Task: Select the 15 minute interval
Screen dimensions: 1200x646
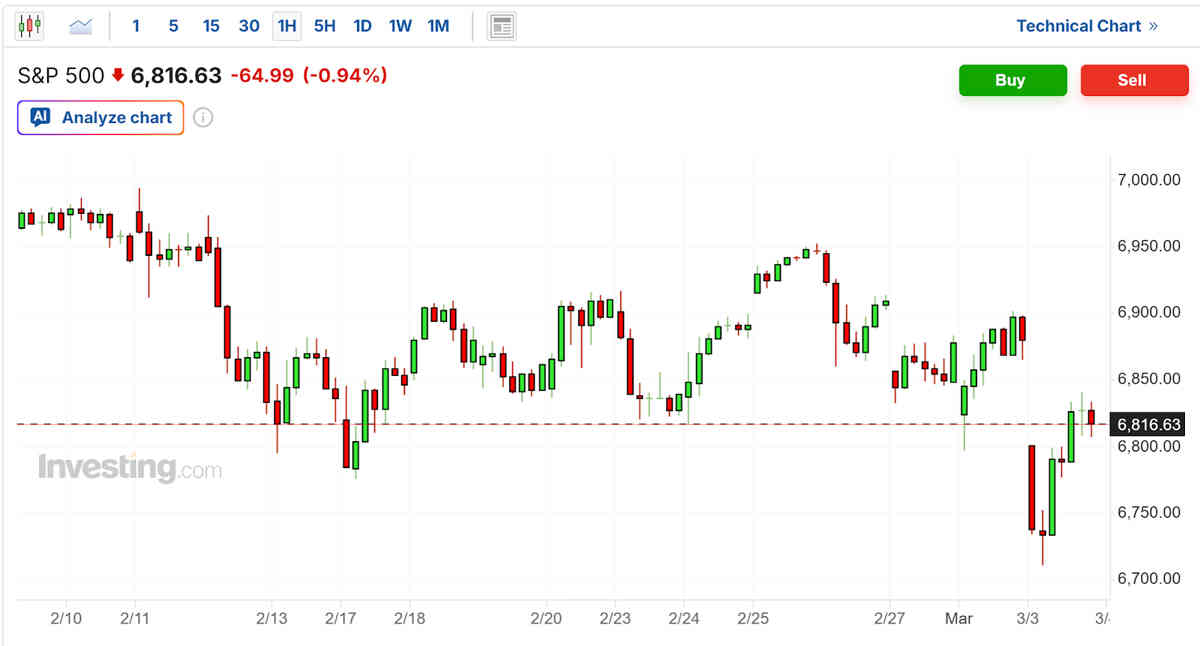Action: pyautogui.click(x=211, y=26)
